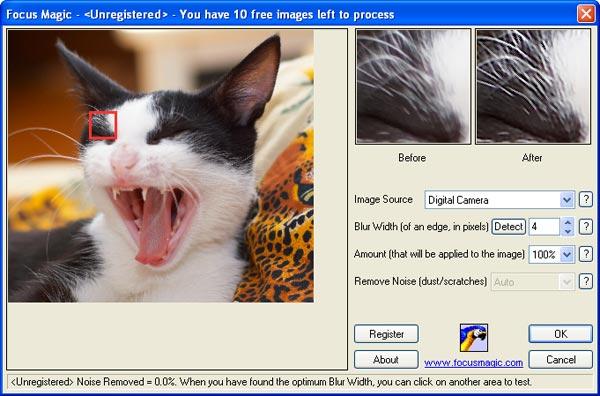Open the Remove Noise Auto dropdown
This screenshot has width=600, height=396.
pyautogui.click(x=567, y=282)
